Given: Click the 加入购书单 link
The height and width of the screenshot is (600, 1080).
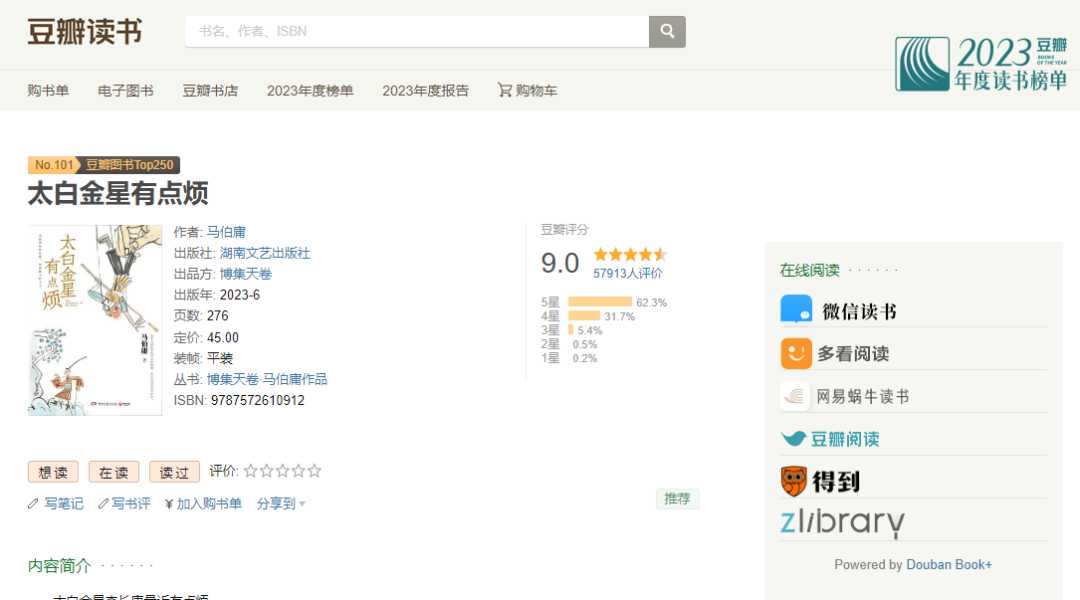Looking at the screenshot, I should pyautogui.click(x=209, y=504).
